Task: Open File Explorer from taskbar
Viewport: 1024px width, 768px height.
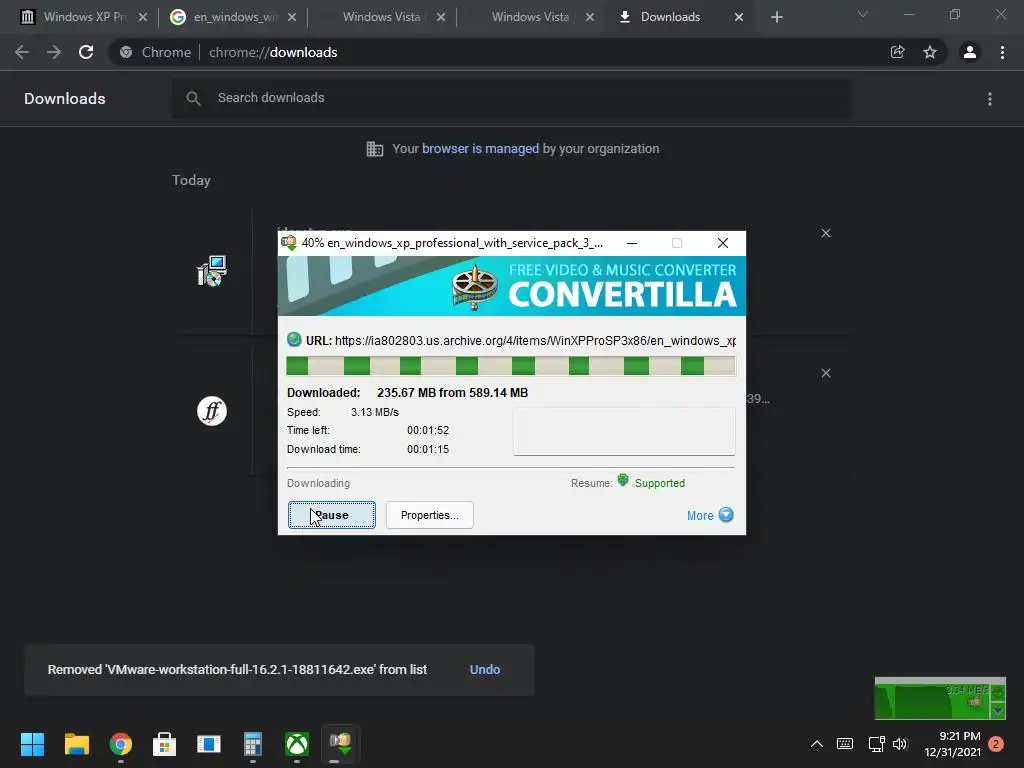Action: pos(76,744)
